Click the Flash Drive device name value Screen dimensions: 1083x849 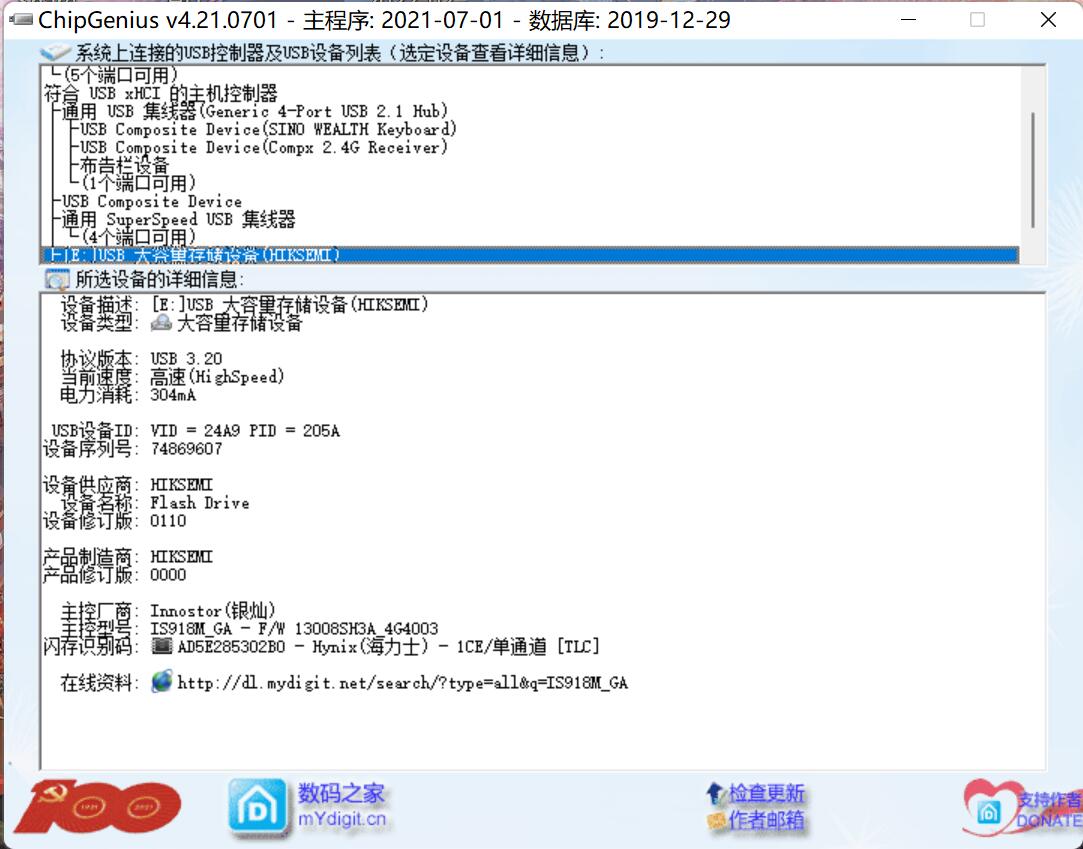tap(200, 503)
